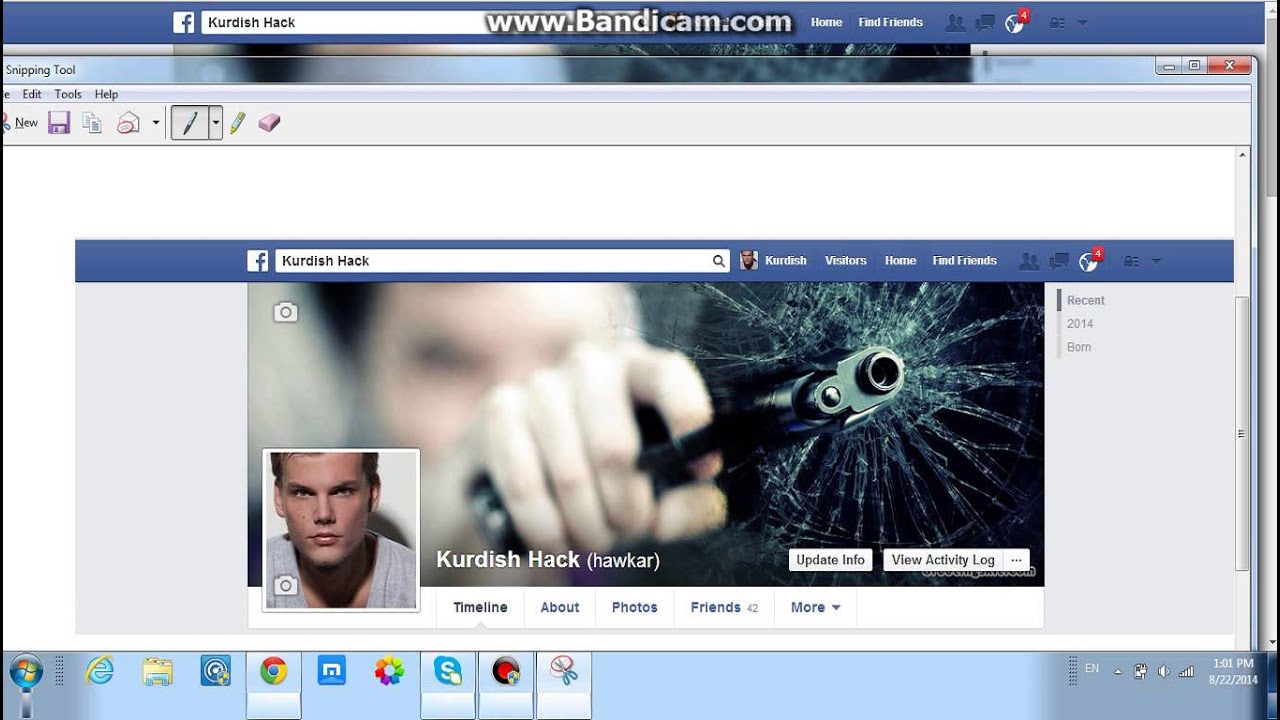Expand the More dropdown tab
This screenshot has height=720, width=1280.
click(x=815, y=607)
